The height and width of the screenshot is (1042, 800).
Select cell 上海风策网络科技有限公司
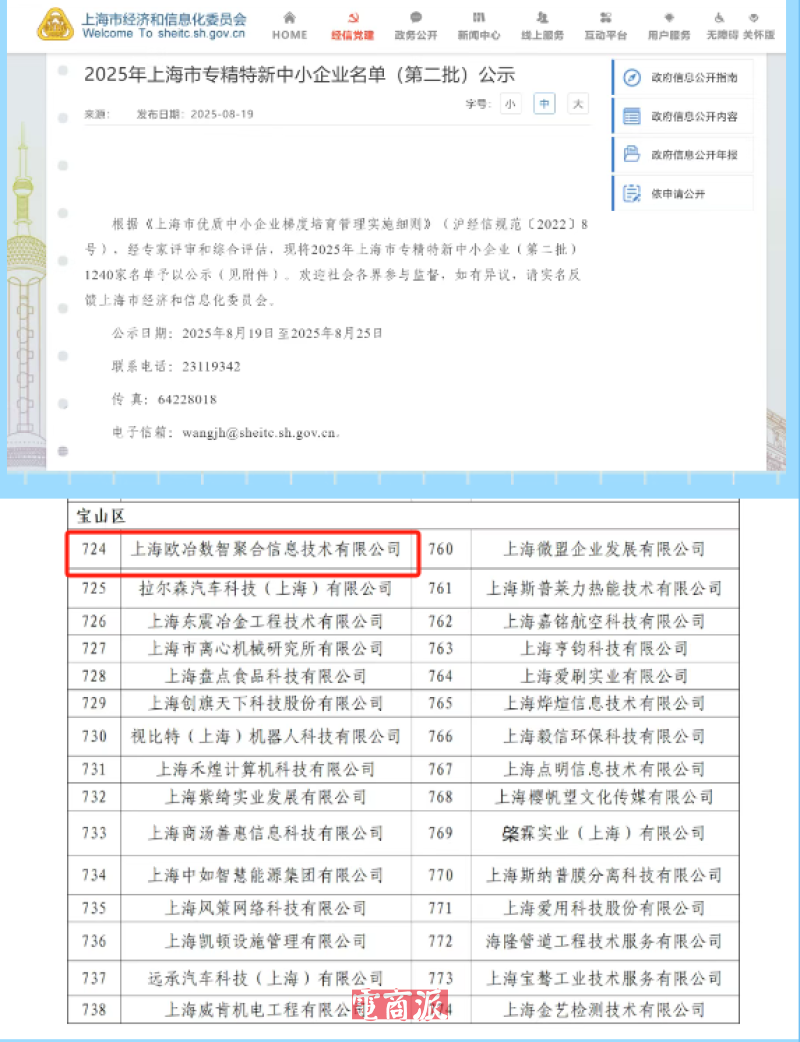click(266, 908)
